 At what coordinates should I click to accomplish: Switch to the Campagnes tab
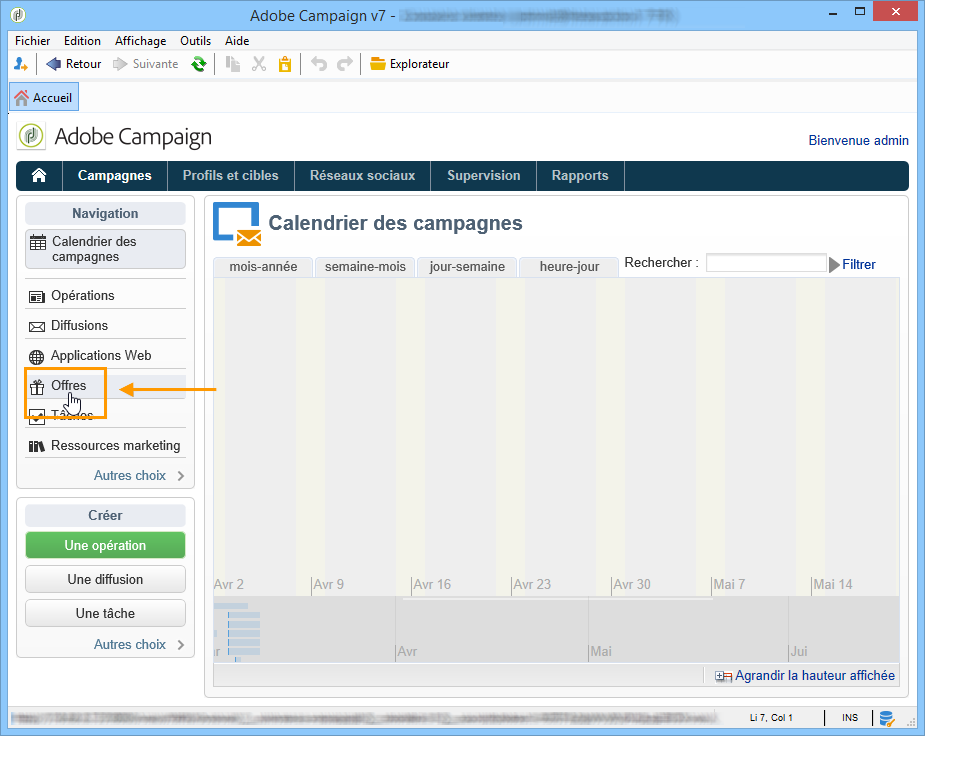pos(114,176)
